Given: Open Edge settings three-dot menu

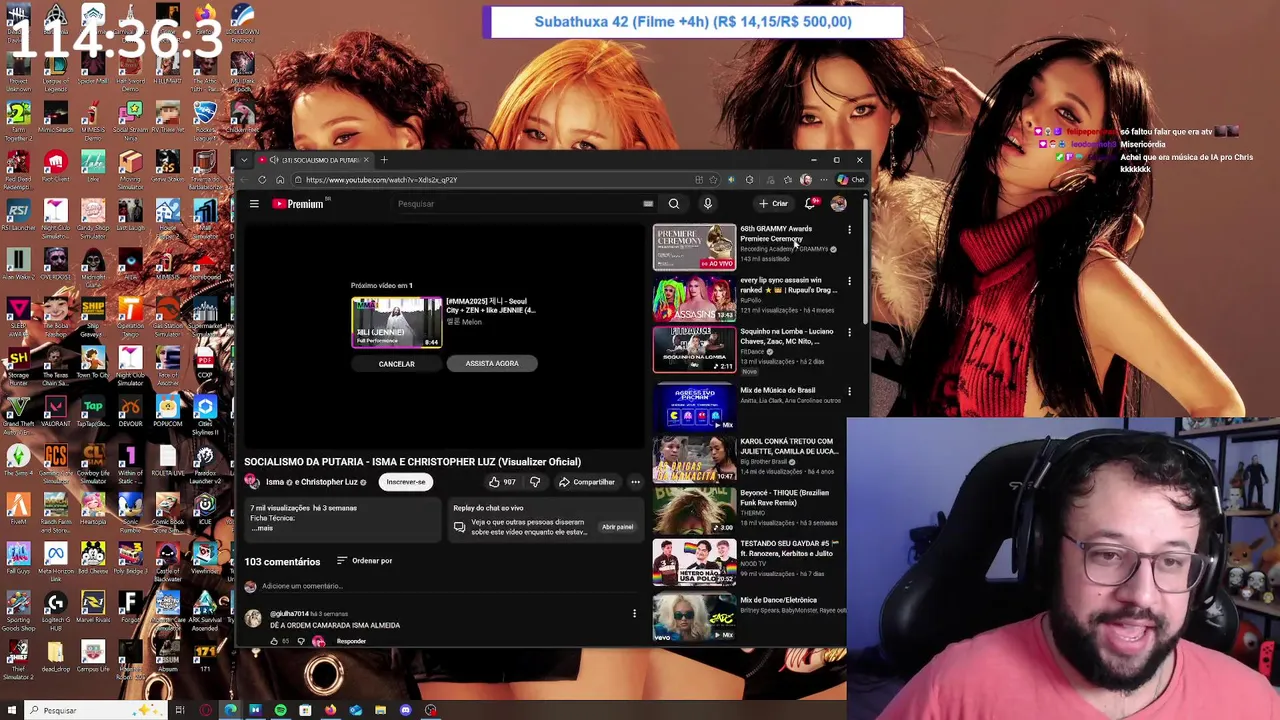Looking at the screenshot, I should click(x=823, y=180).
